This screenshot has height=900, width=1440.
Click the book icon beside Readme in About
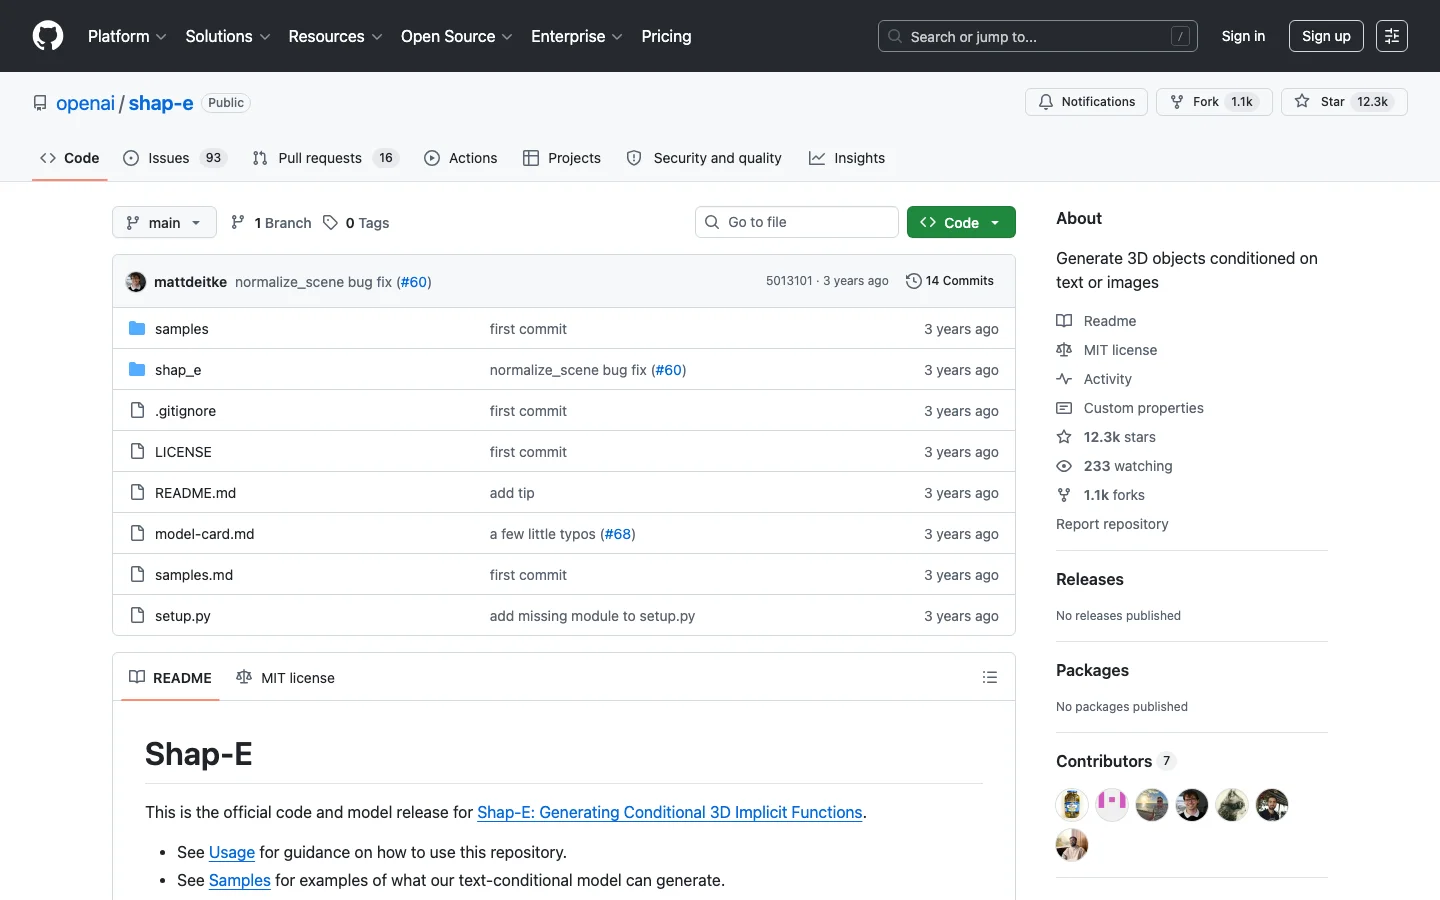(1064, 321)
